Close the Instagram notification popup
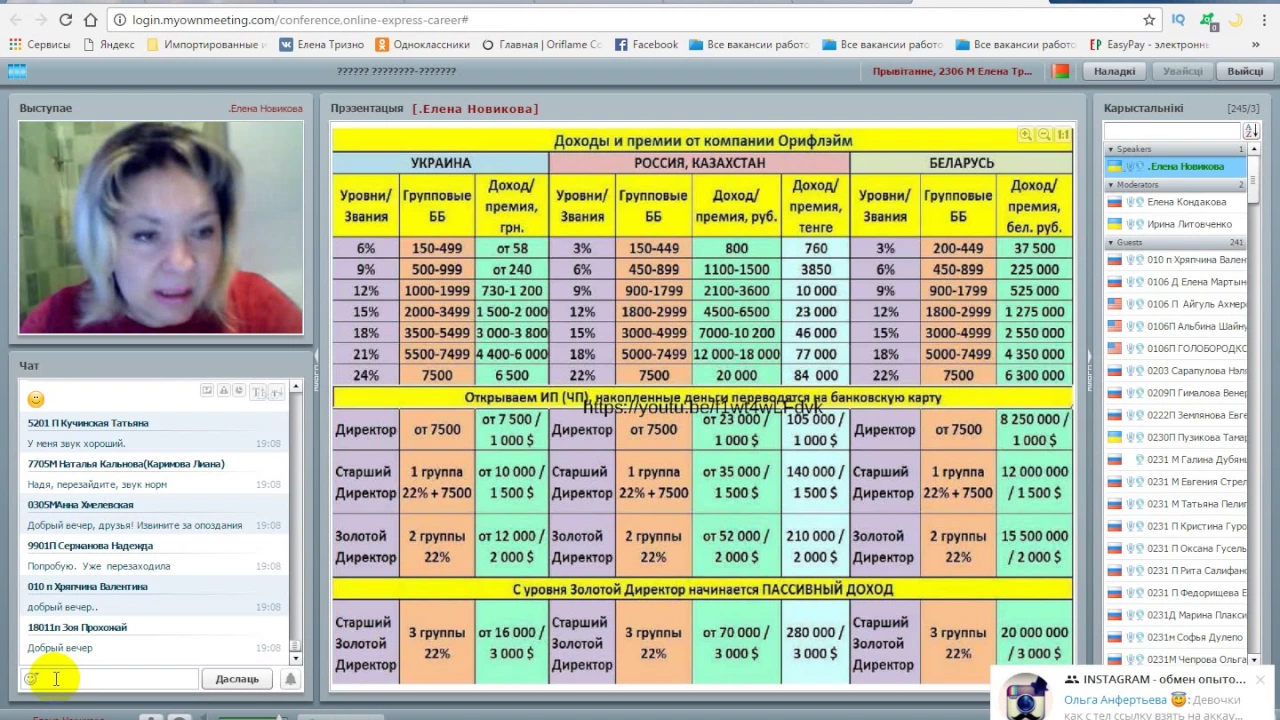 1260,679
